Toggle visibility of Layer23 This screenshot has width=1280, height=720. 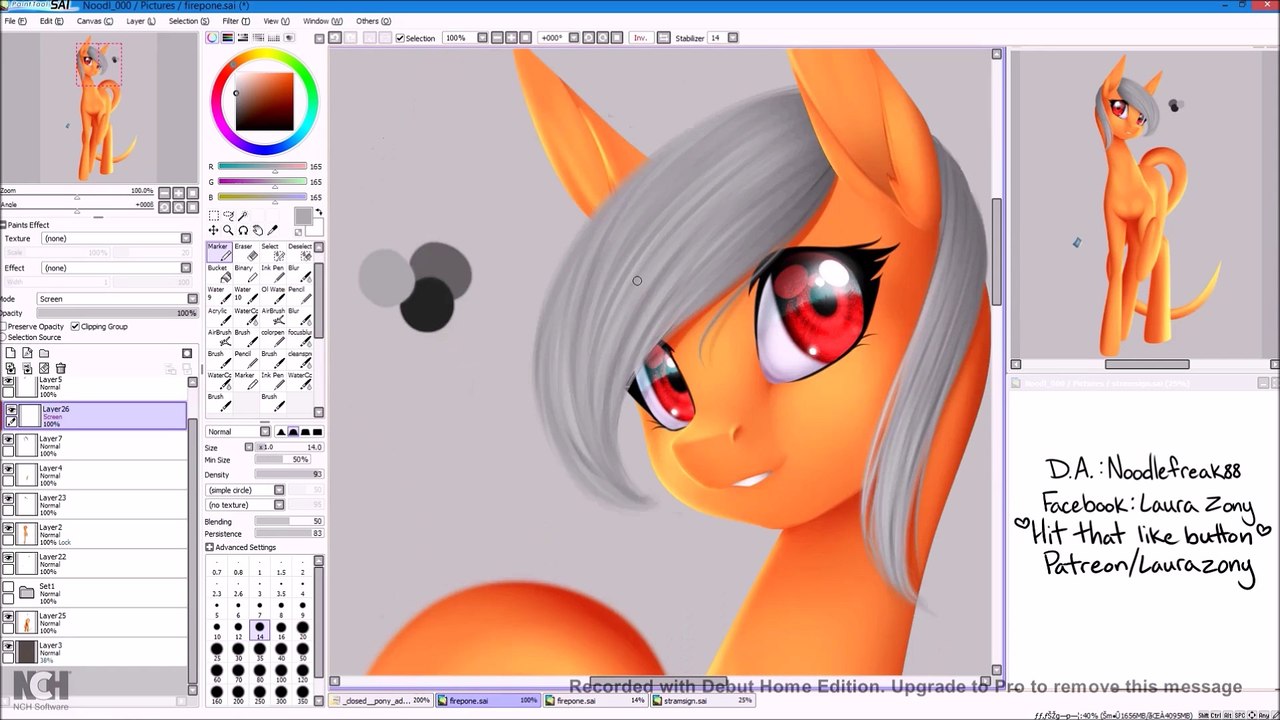pos(9,499)
